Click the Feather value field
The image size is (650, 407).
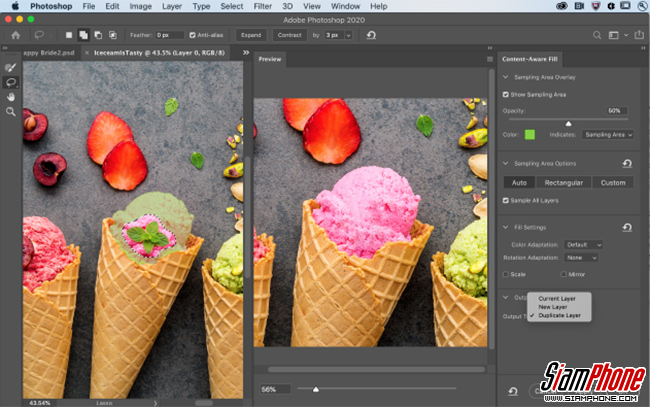pos(170,35)
